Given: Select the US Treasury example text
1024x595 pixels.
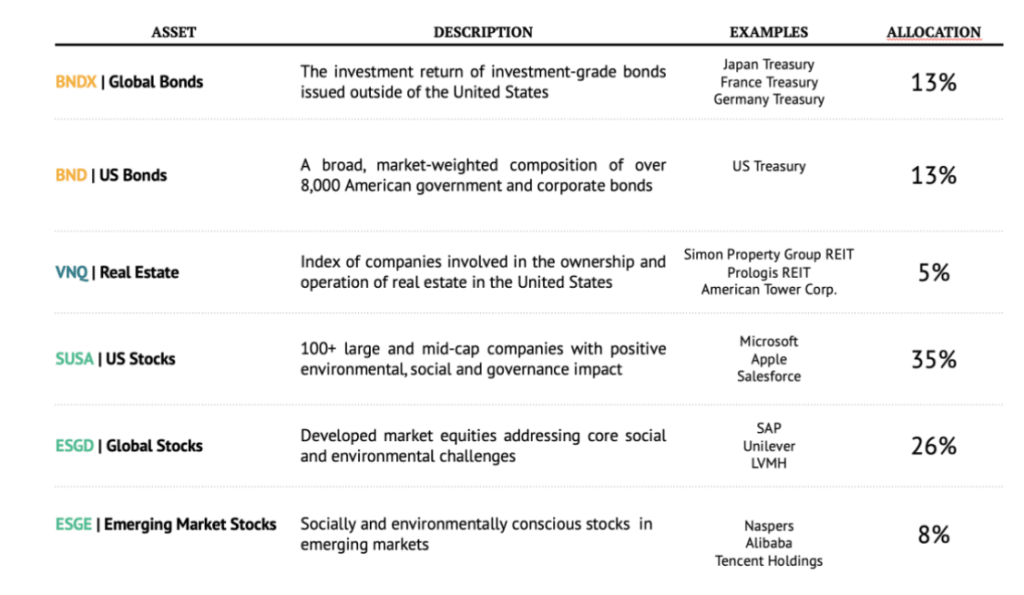Looking at the screenshot, I should pyautogui.click(x=768, y=166).
